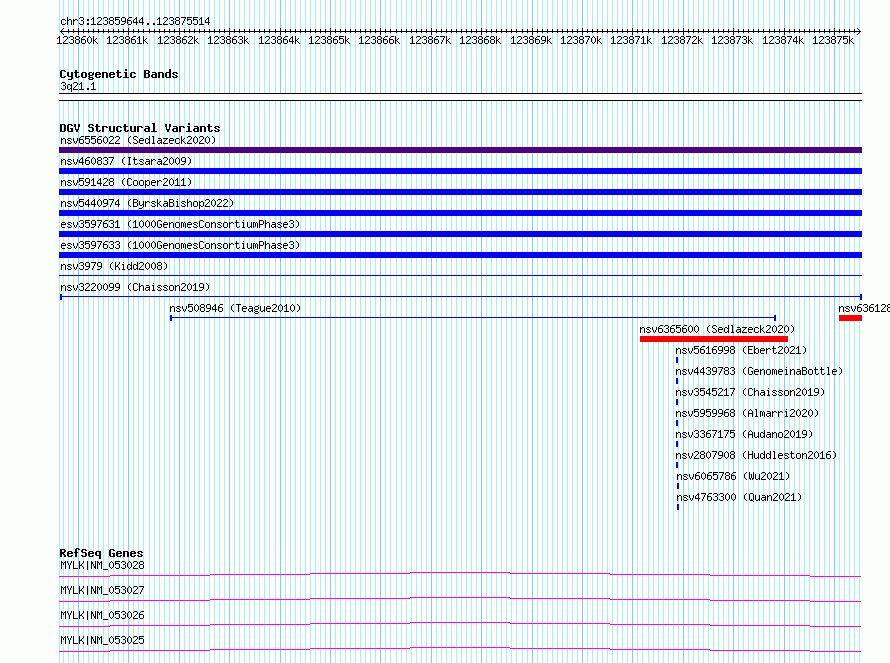
Task: Click esv3597631 (1000GenomesConsortiumPhase3) label
Action: pyautogui.click(x=180, y=224)
